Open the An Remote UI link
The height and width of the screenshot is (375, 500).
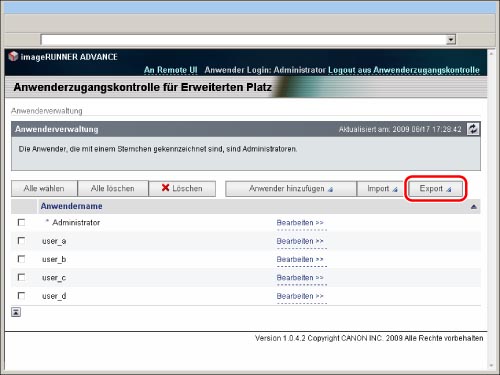[x=171, y=70]
